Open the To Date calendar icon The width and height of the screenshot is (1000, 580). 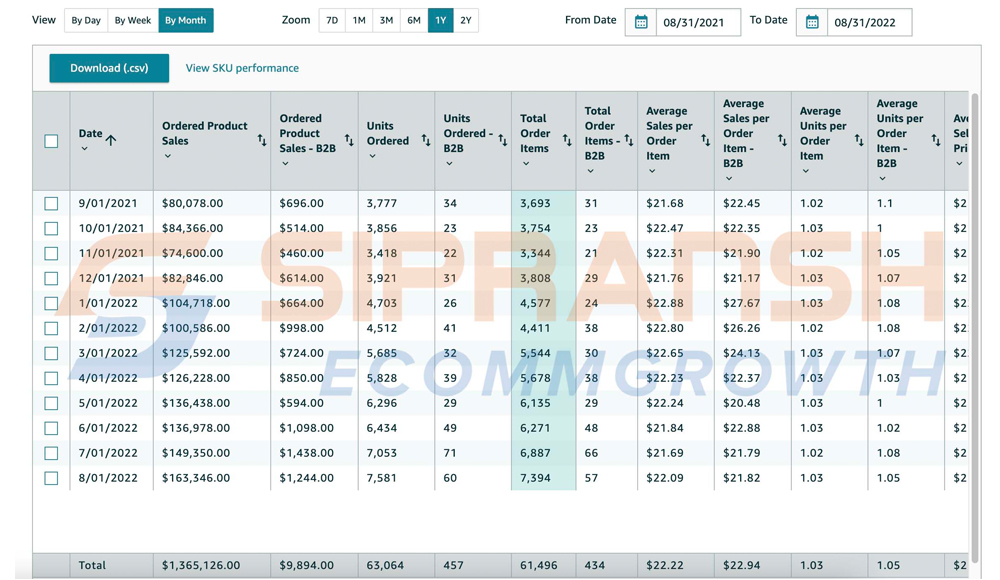pos(812,22)
